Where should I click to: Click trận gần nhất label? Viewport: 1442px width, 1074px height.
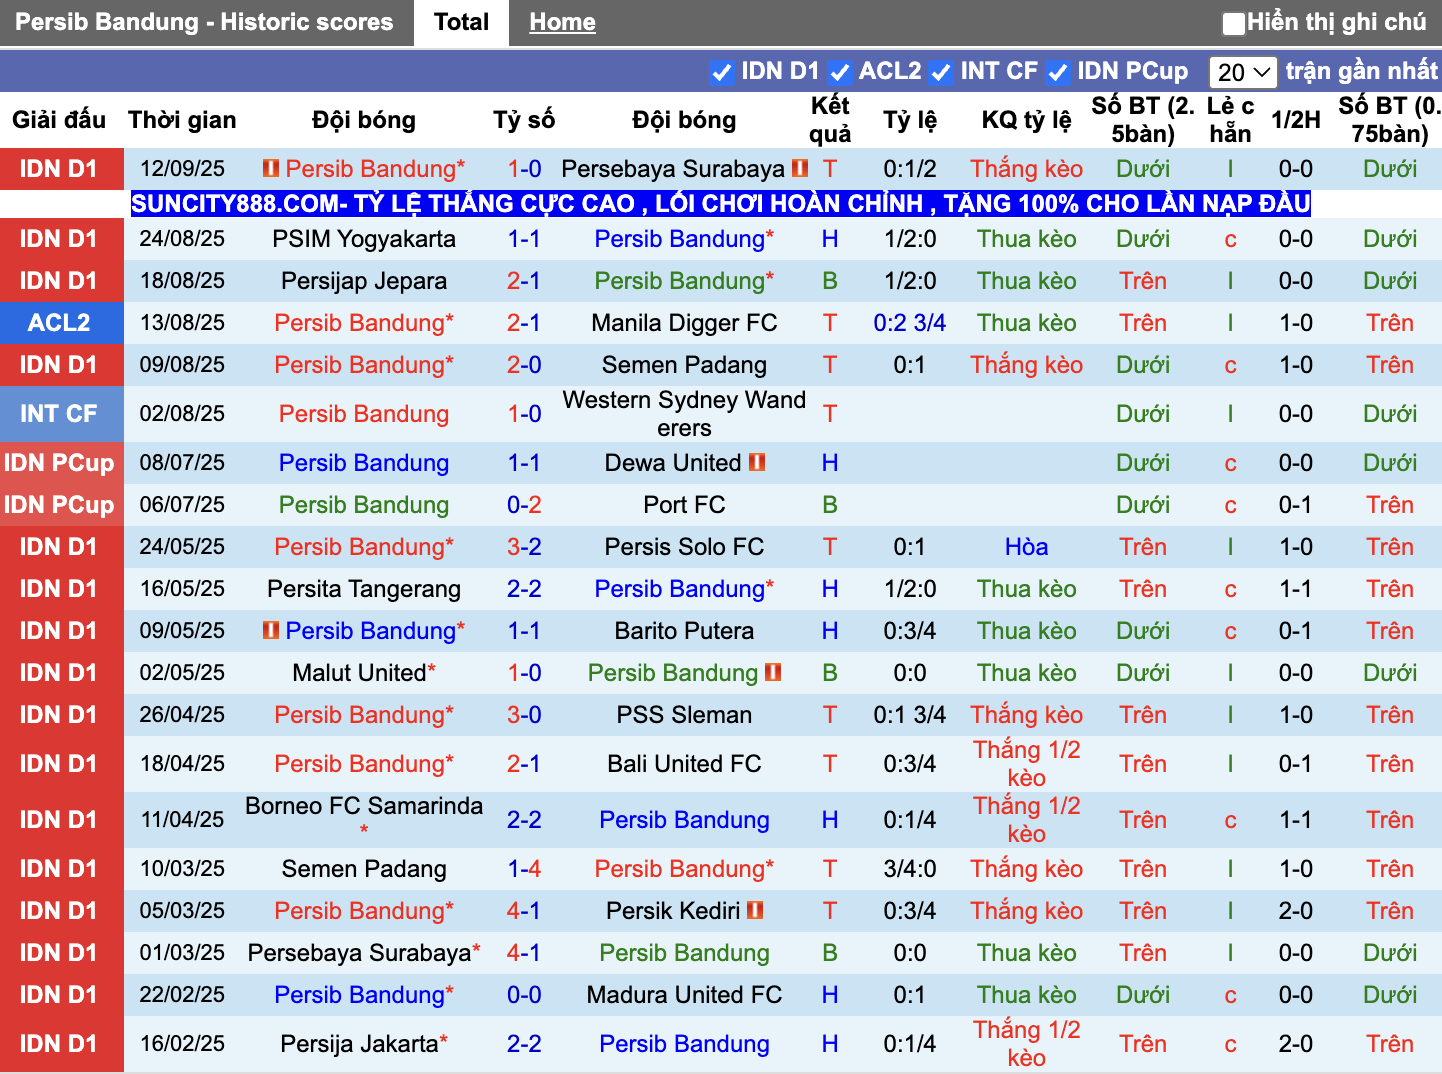pos(1361,71)
